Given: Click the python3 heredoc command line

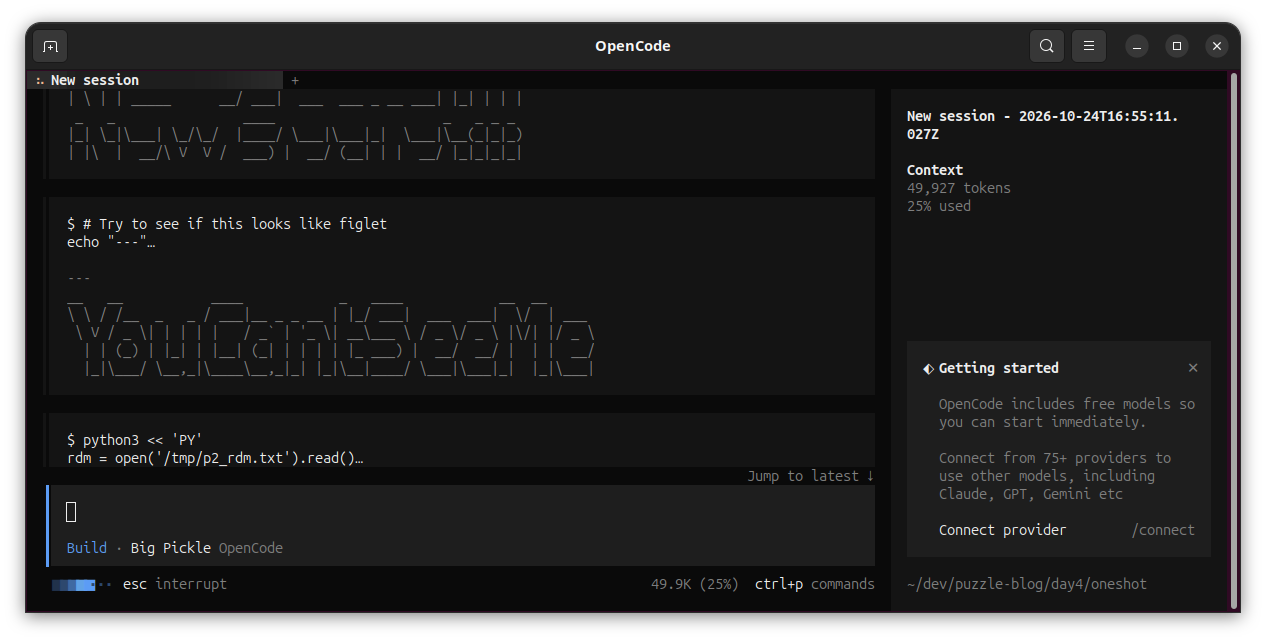Looking at the screenshot, I should (135, 440).
